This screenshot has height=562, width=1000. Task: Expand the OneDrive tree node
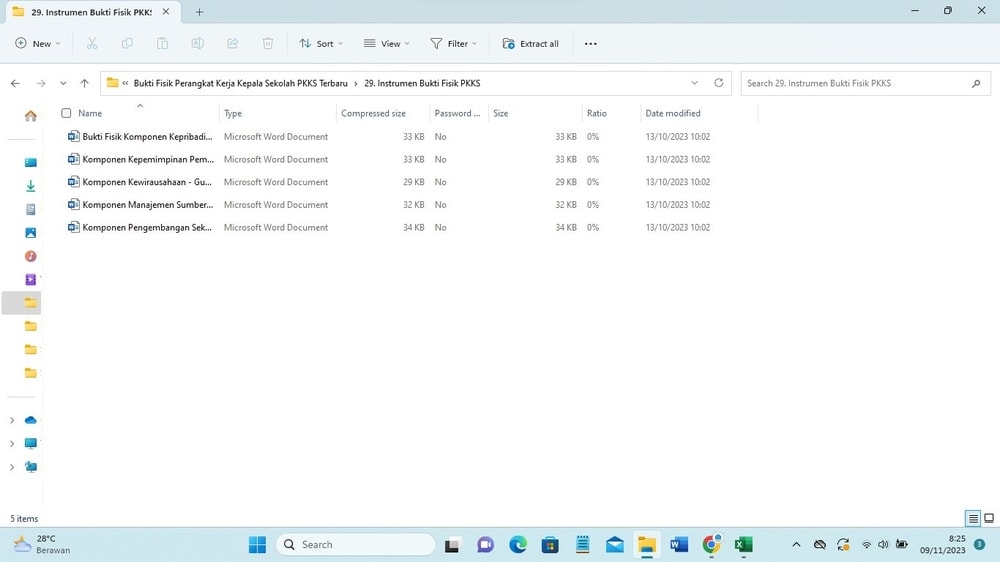[12, 420]
